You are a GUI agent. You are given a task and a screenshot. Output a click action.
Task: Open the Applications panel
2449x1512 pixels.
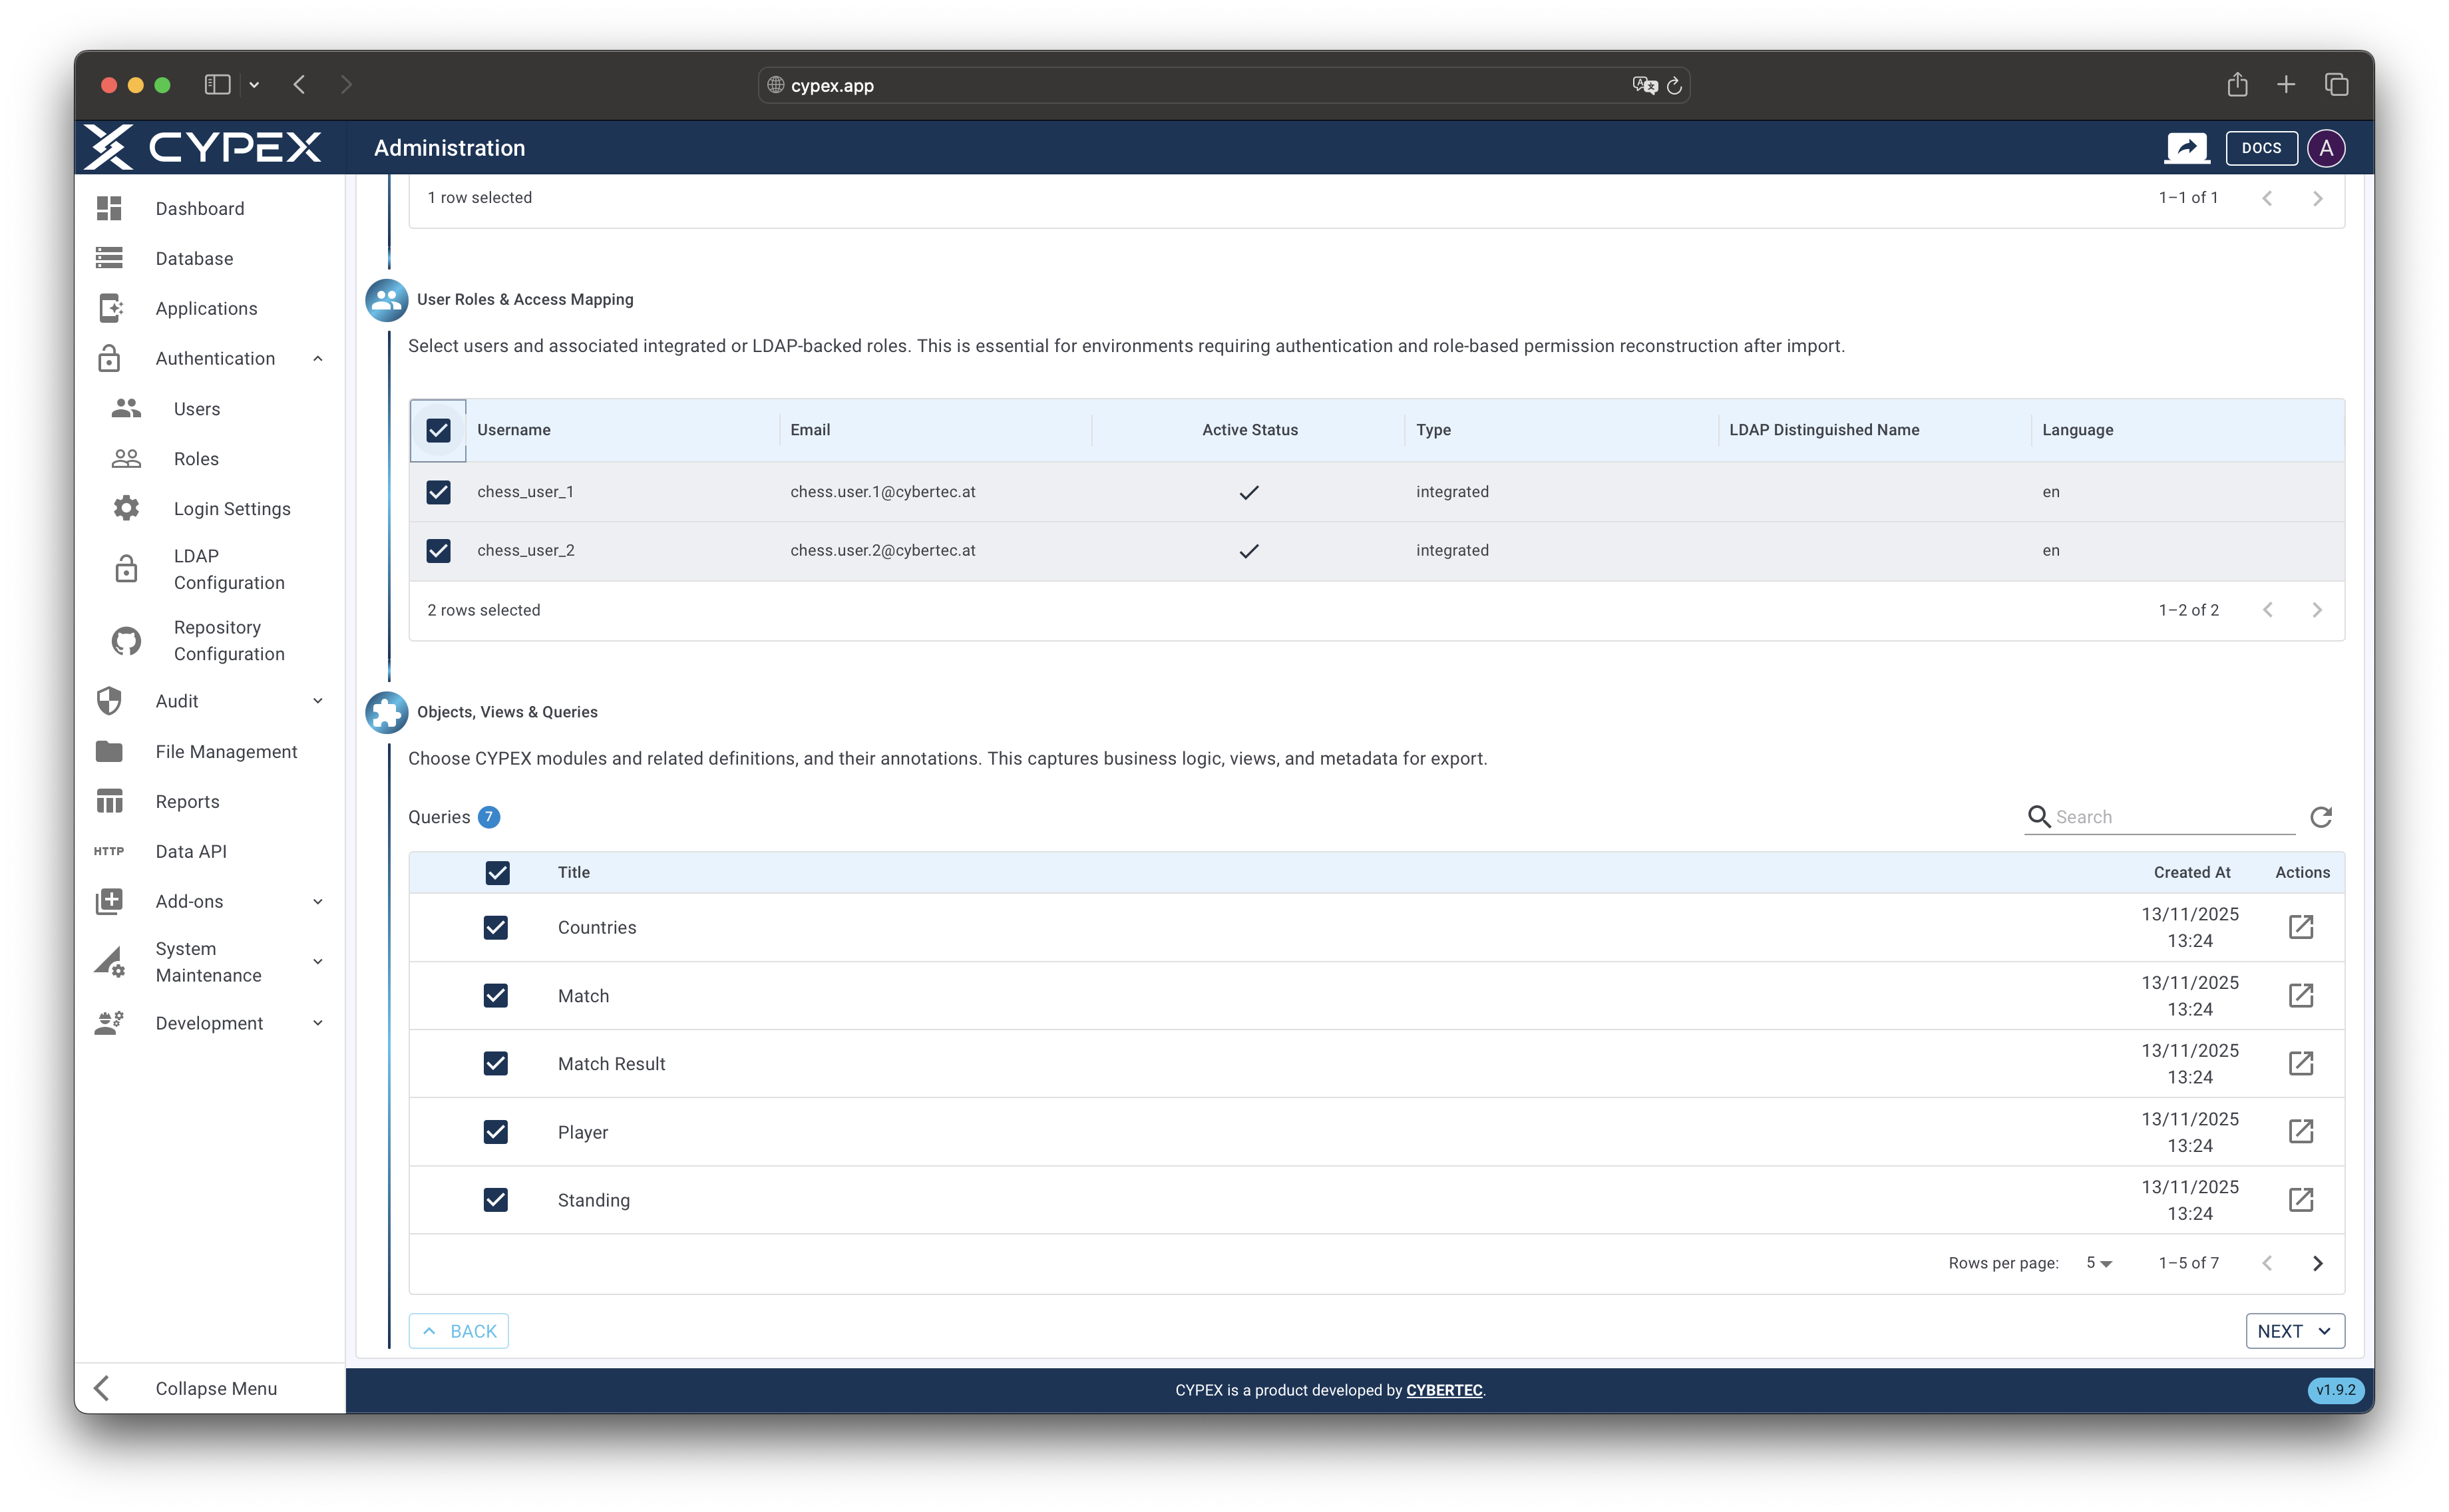206,308
